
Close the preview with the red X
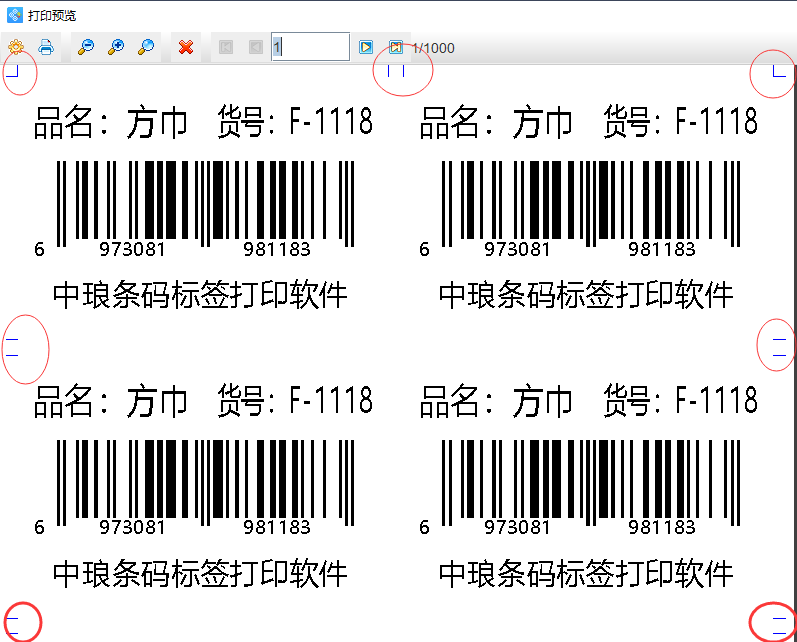pyautogui.click(x=185, y=47)
